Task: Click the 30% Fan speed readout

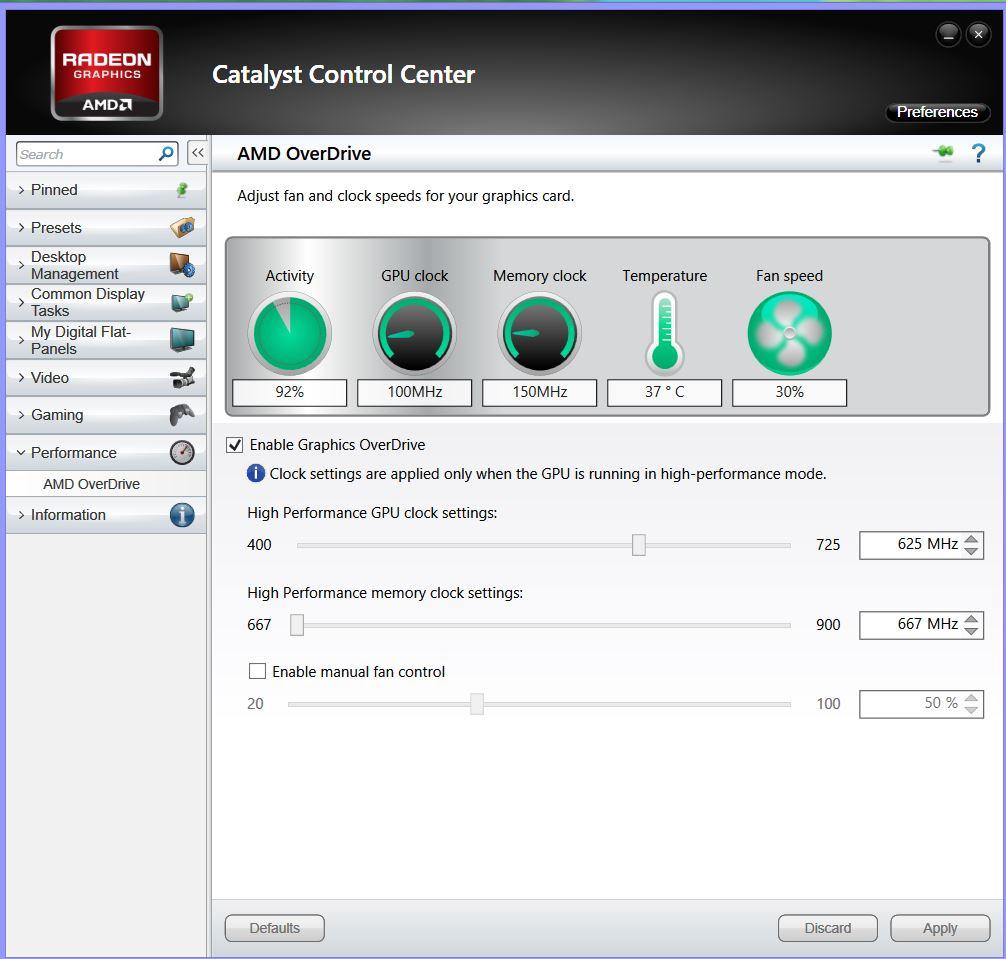Action: (790, 393)
